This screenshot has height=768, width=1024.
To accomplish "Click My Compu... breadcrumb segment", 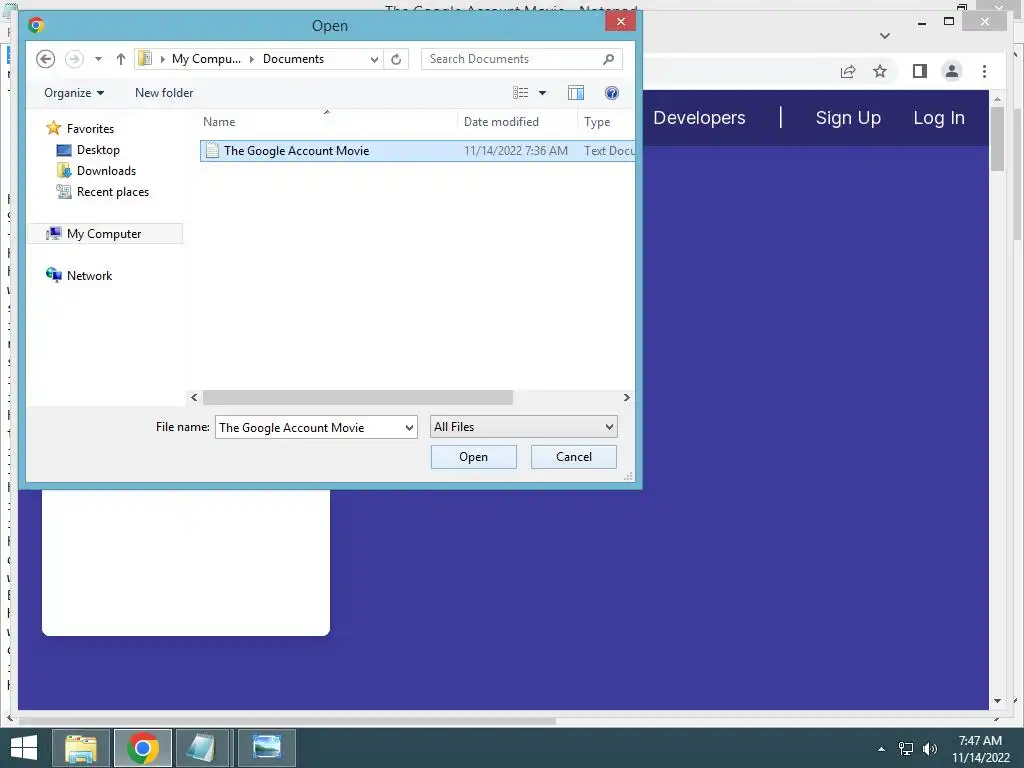I will pyautogui.click(x=206, y=59).
